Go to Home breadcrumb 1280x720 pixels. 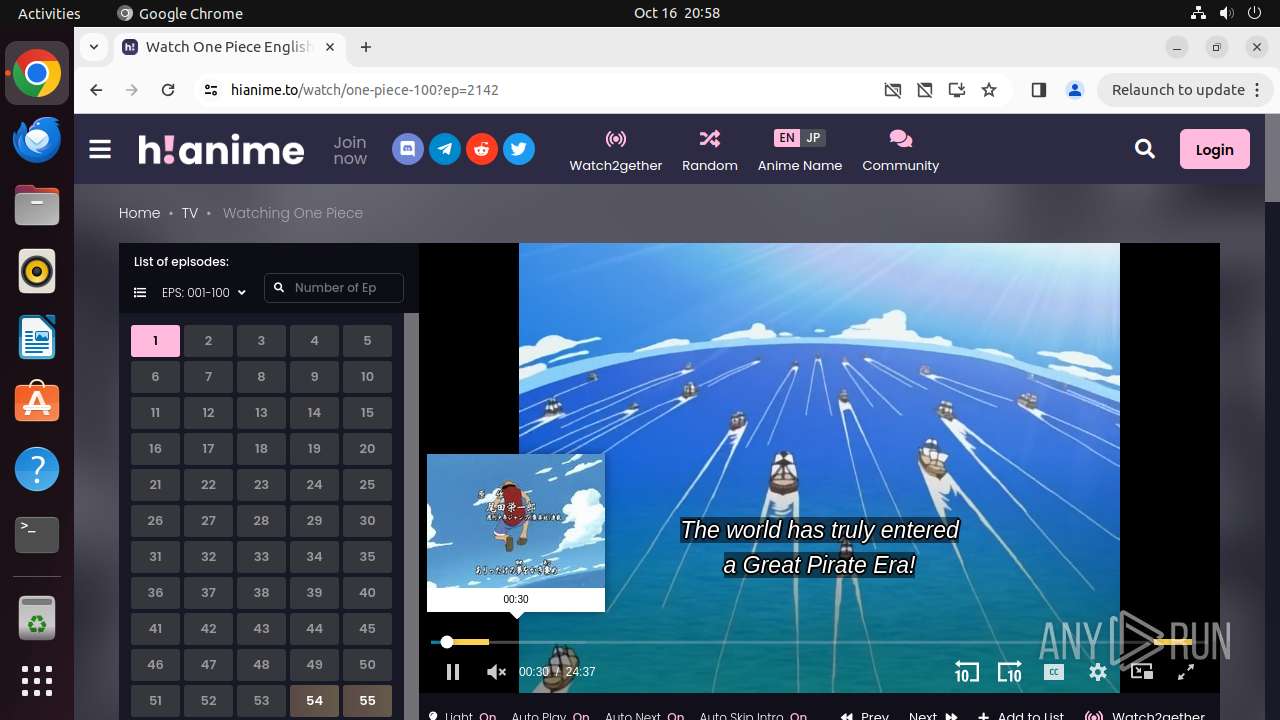(x=139, y=213)
